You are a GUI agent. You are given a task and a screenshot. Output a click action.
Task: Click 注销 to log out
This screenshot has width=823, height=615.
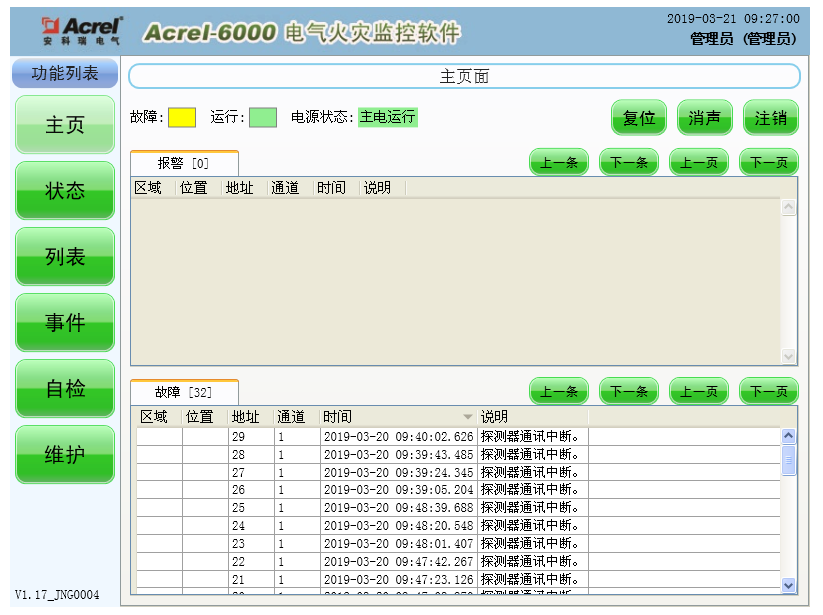pyautogui.click(x=770, y=118)
